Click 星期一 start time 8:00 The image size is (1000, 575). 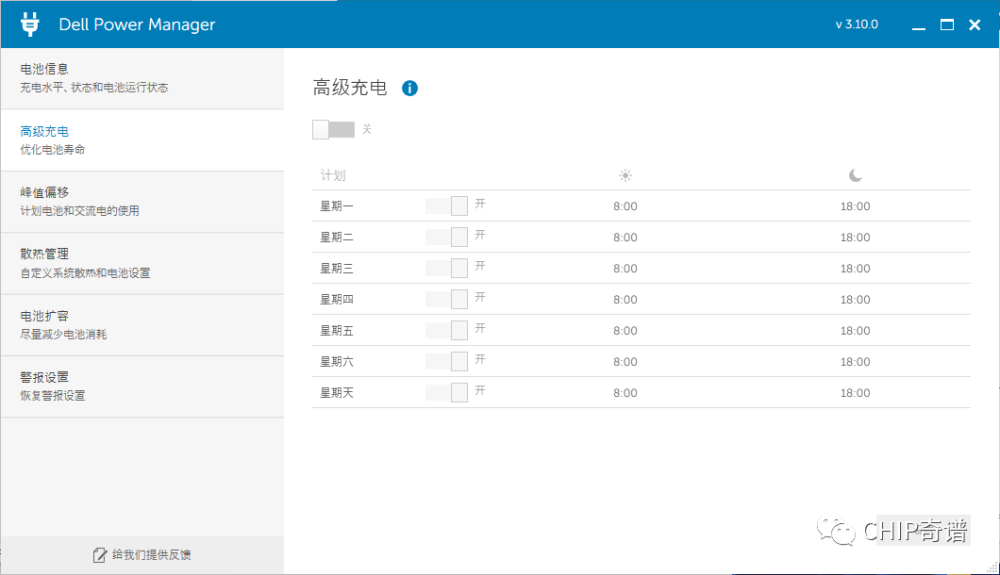[625, 207]
